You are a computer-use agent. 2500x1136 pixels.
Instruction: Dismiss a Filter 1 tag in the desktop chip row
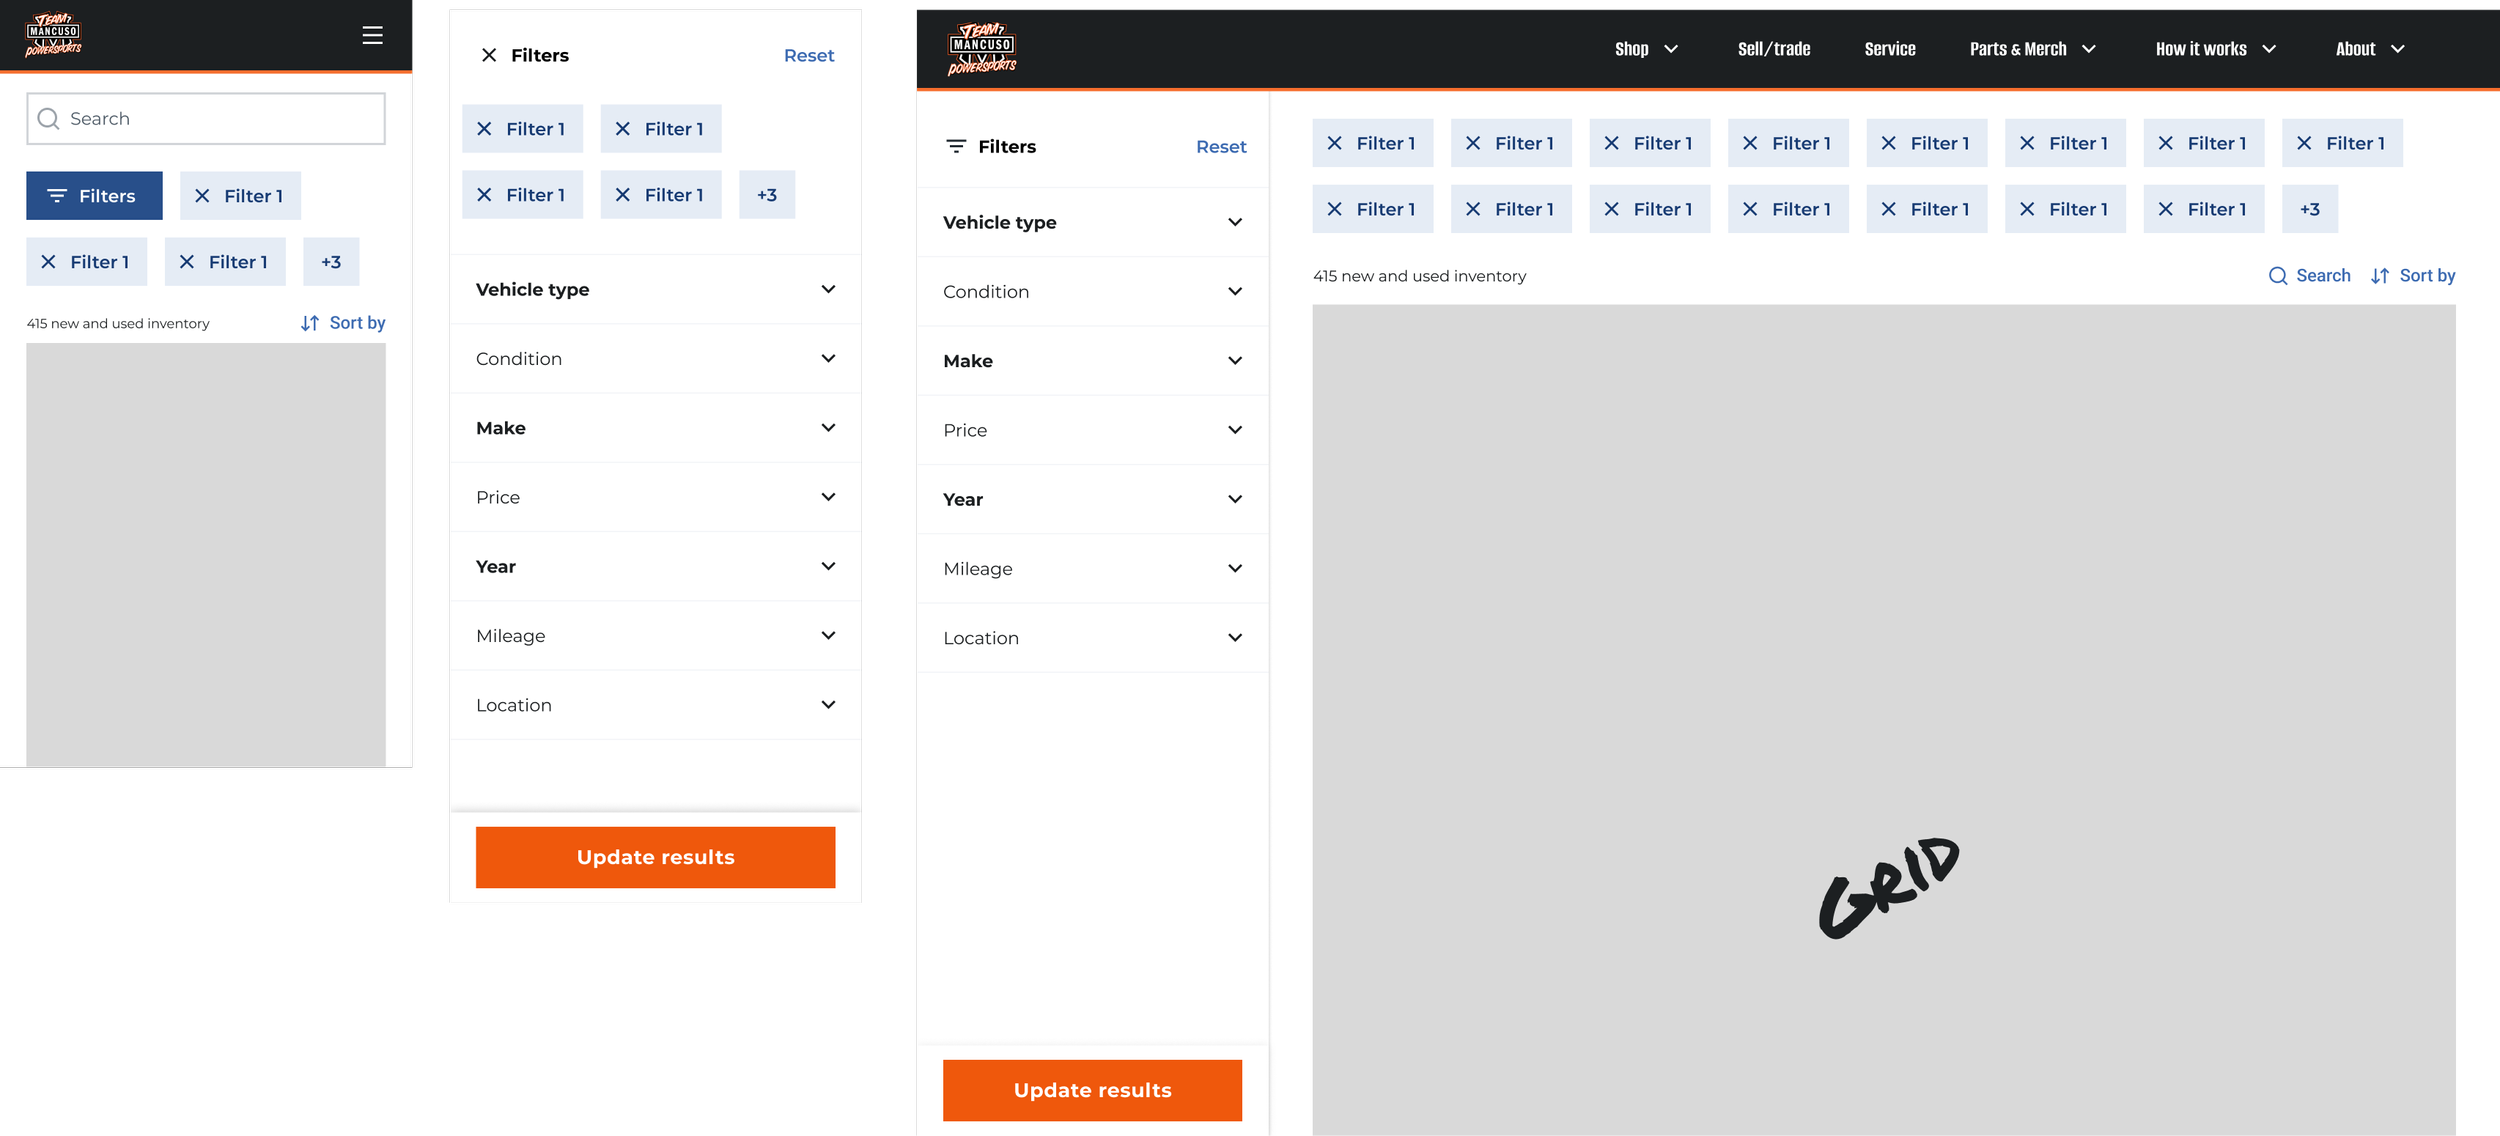1334,142
